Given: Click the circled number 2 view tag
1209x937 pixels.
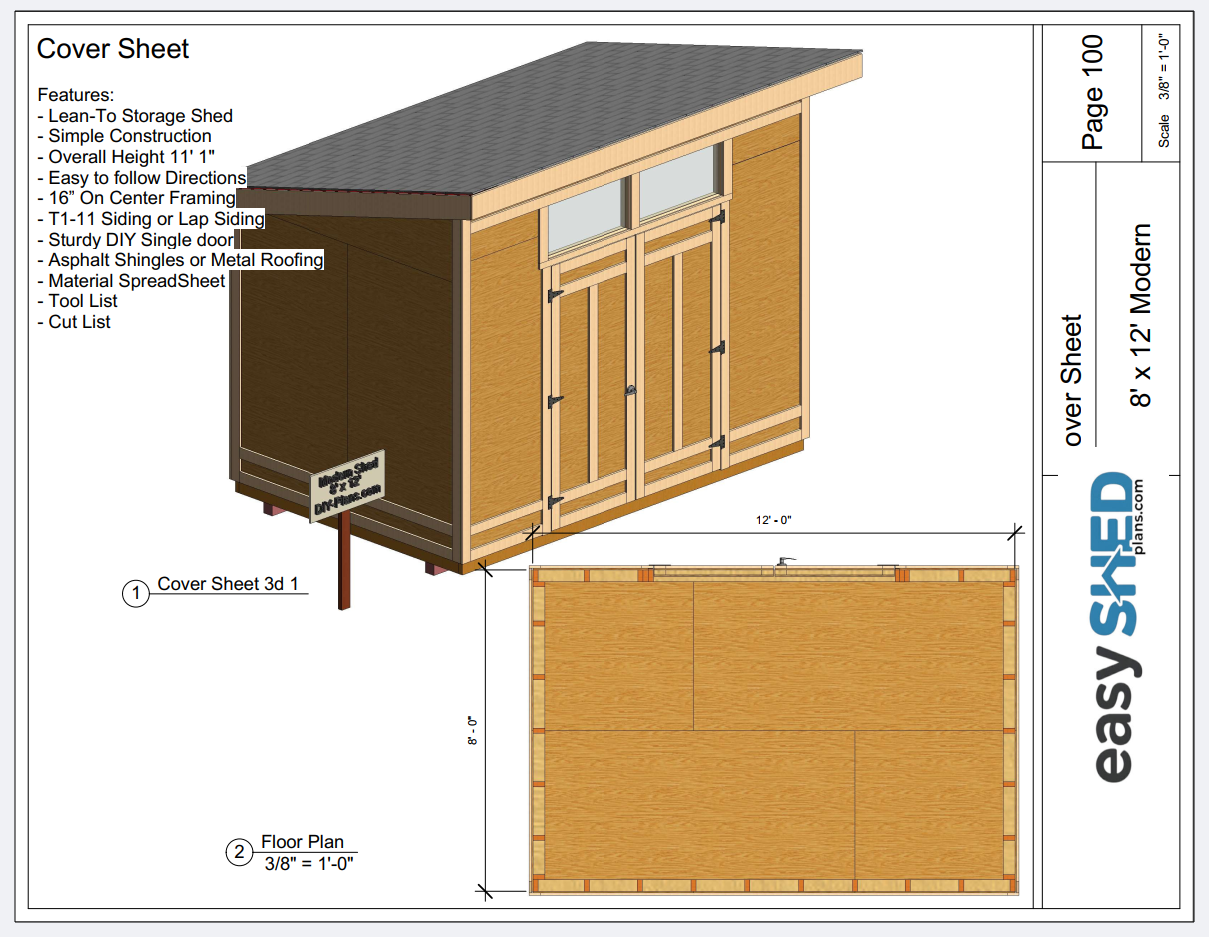Looking at the screenshot, I should (x=239, y=853).
